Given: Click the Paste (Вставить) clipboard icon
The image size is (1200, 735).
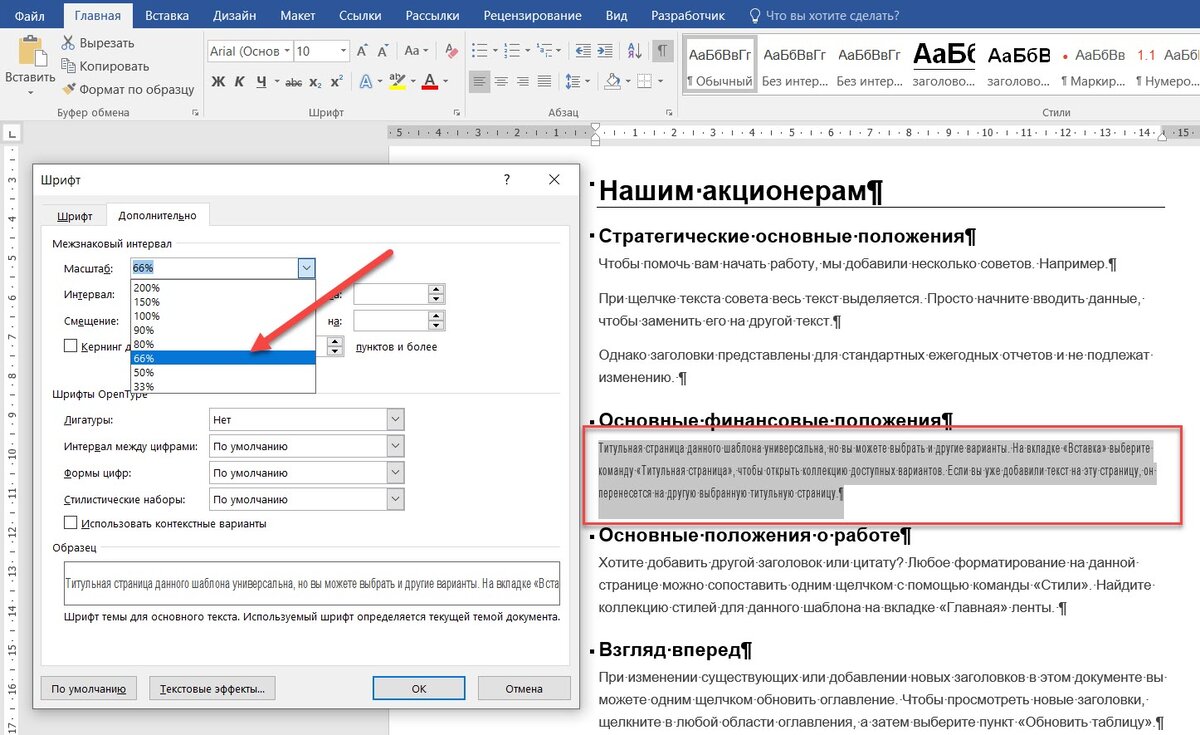Looking at the screenshot, I should [31, 50].
